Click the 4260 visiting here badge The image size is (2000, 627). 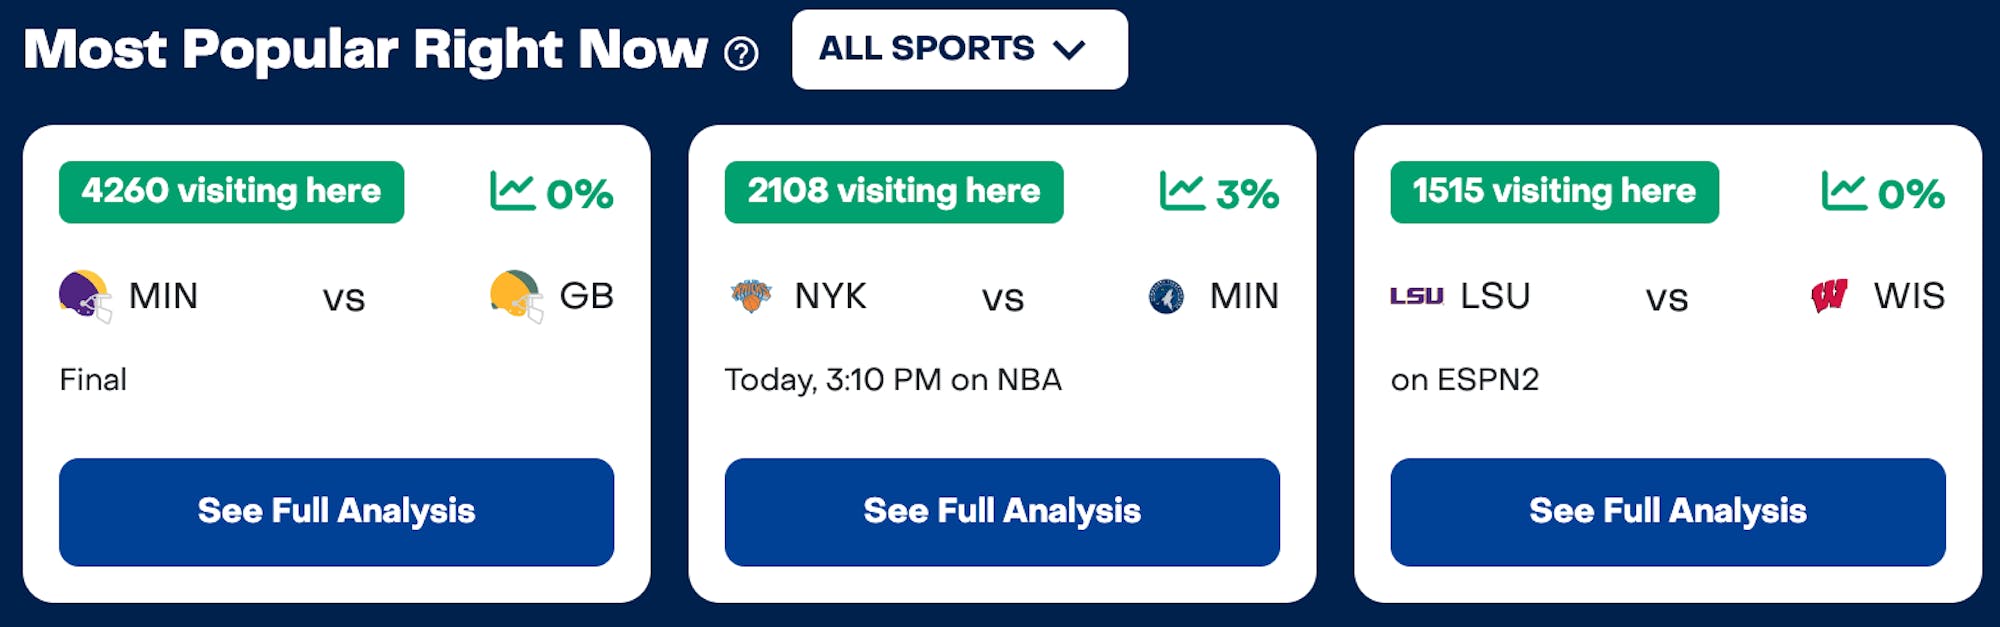[x=231, y=192]
